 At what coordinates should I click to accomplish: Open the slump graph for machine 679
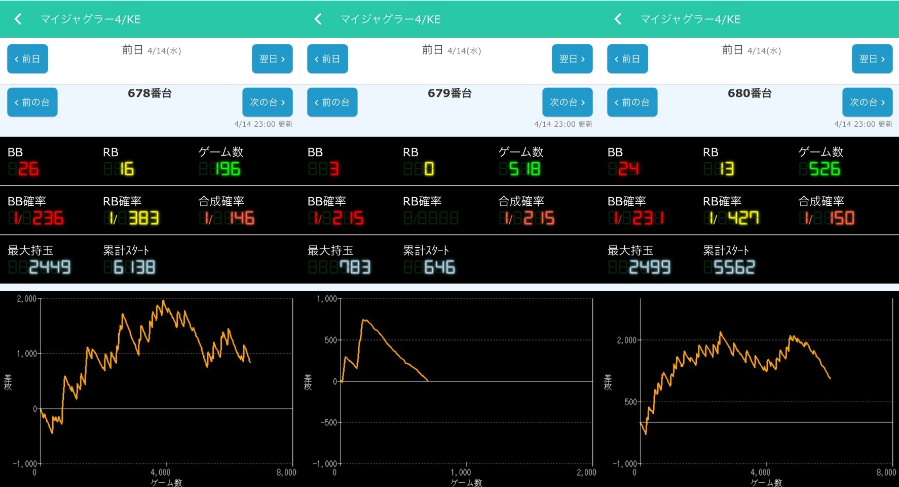tap(450, 385)
